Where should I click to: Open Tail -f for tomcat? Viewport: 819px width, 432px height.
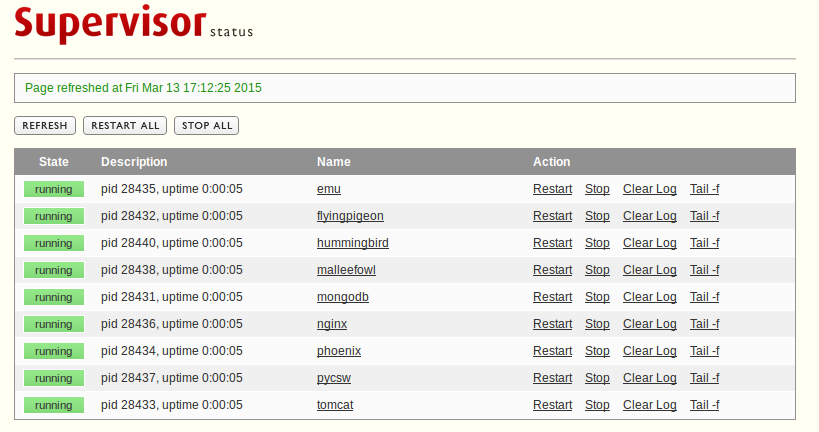point(704,405)
